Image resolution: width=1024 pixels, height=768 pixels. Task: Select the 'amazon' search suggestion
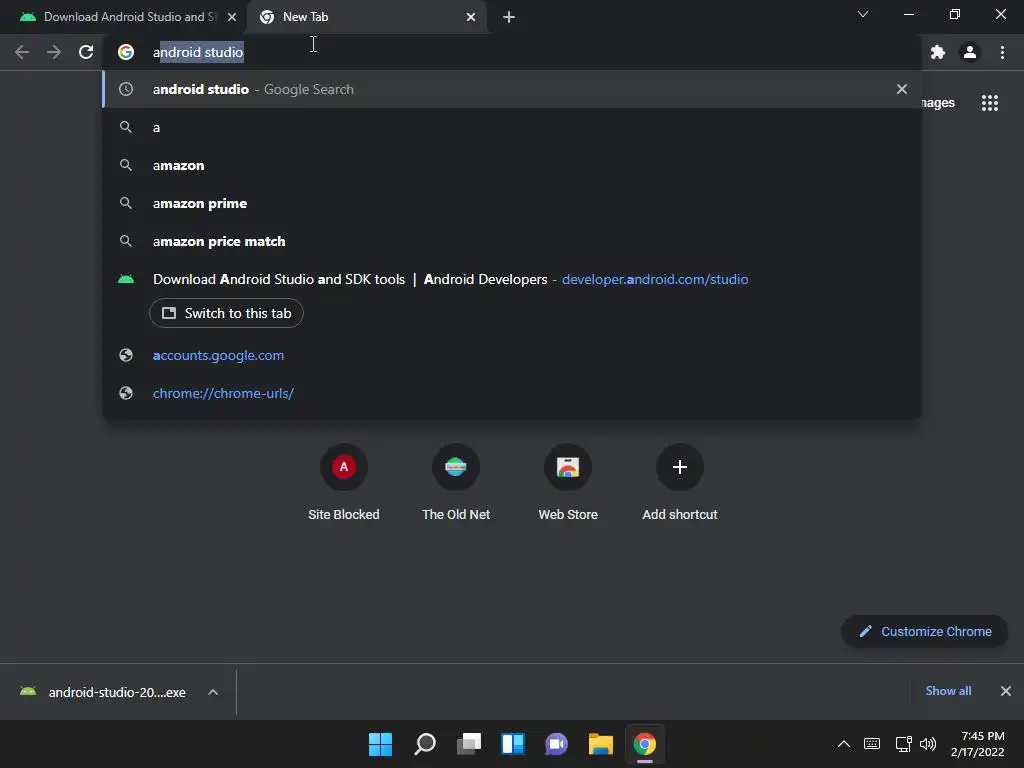512,165
